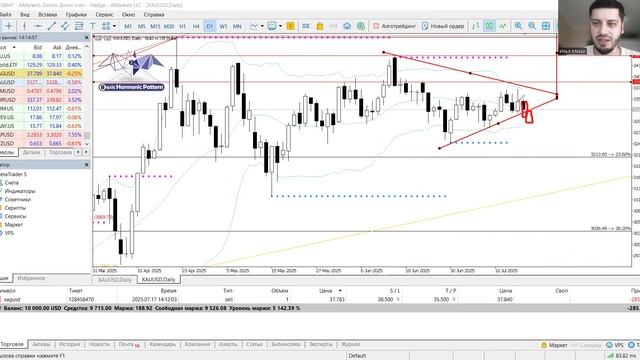The width and height of the screenshot is (640, 360).
Task: Zoom out the chart
Action: tap(532, 26)
